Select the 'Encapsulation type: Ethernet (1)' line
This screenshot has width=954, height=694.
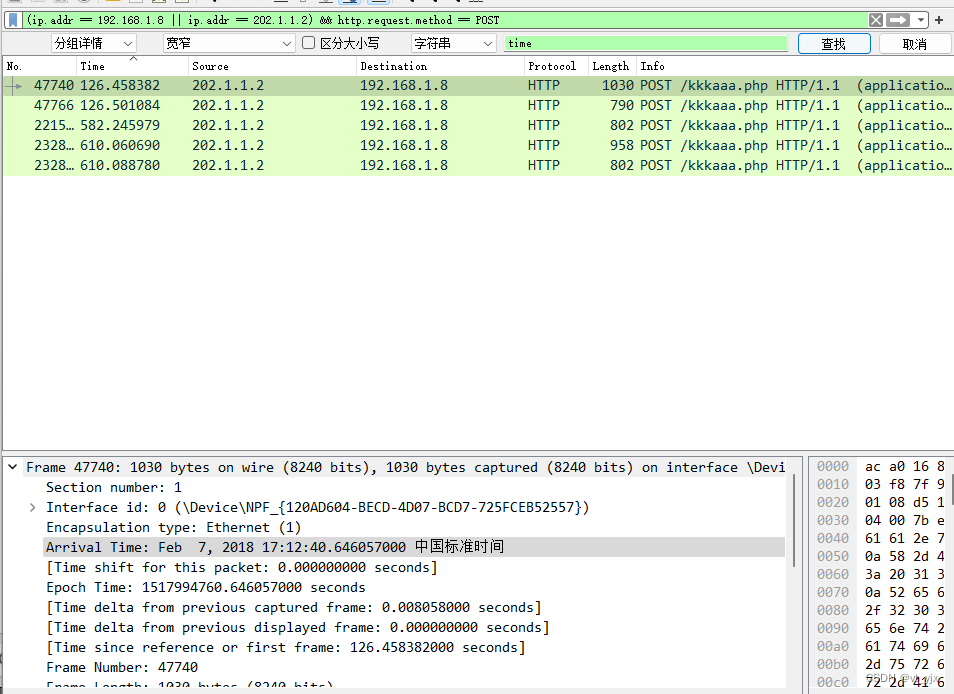pos(173,527)
